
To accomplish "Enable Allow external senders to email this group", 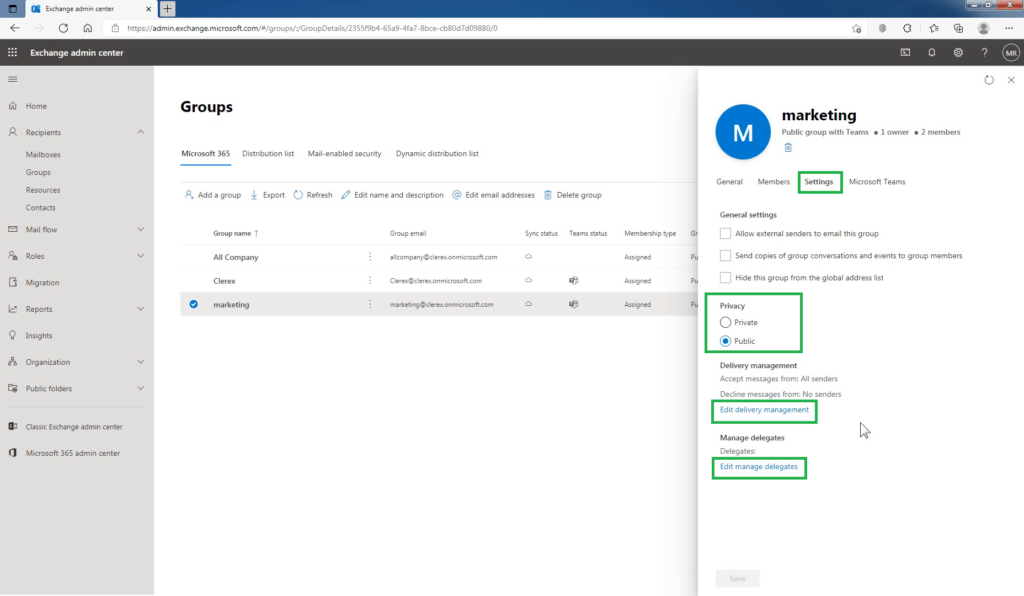I will pyautogui.click(x=726, y=233).
